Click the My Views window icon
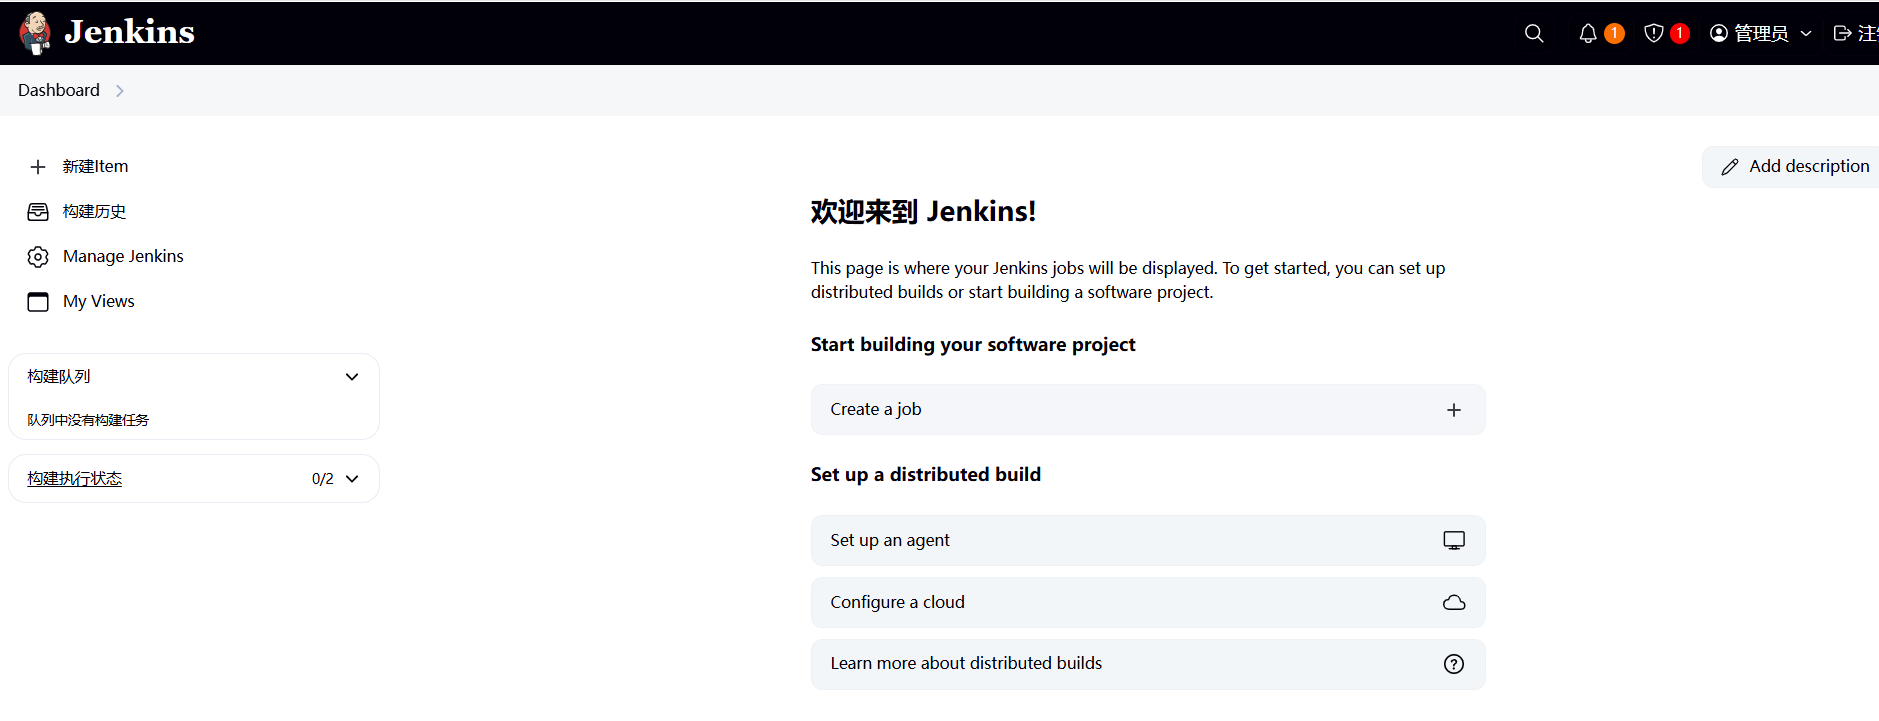Viewport: 1879px width, 721px height. [38, 302]
